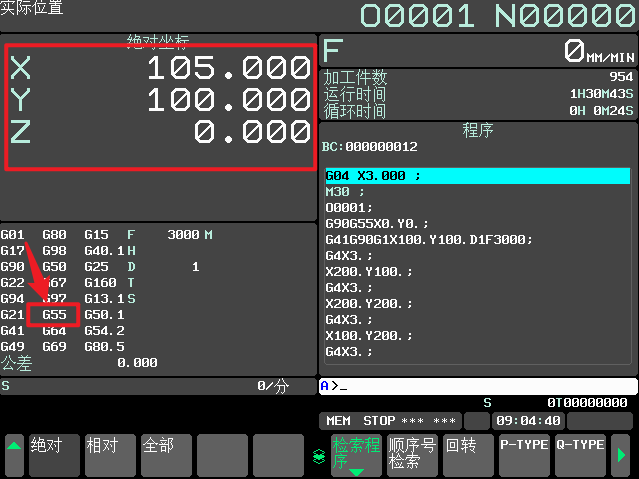Viewport: 639px width, 479px height.
Task: Click the right green arrow softkey
Action: click(x=621, y=455)
